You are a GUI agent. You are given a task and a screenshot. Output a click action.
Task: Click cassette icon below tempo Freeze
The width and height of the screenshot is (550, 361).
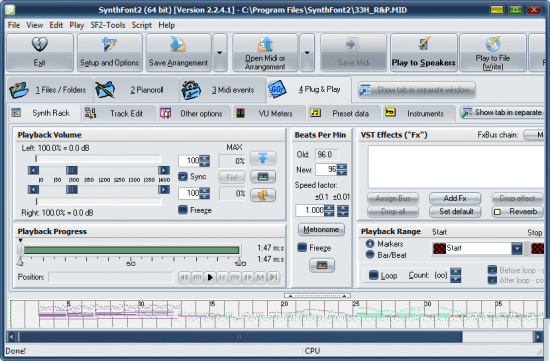coord(322,265)
